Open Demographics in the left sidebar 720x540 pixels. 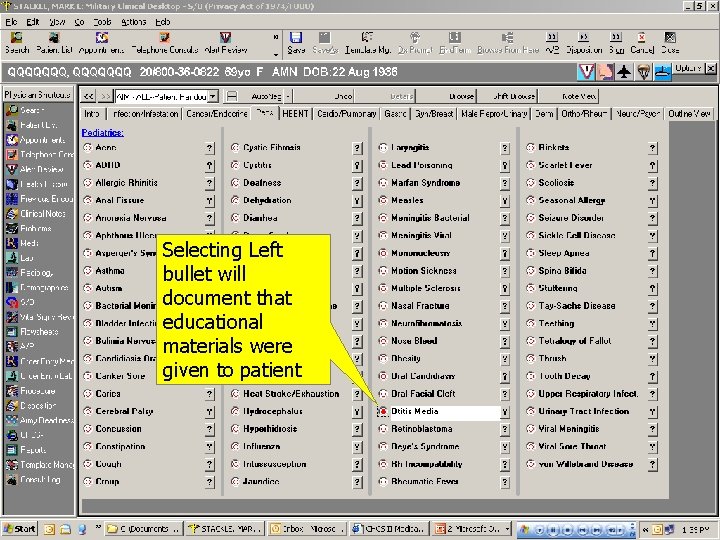37,287
